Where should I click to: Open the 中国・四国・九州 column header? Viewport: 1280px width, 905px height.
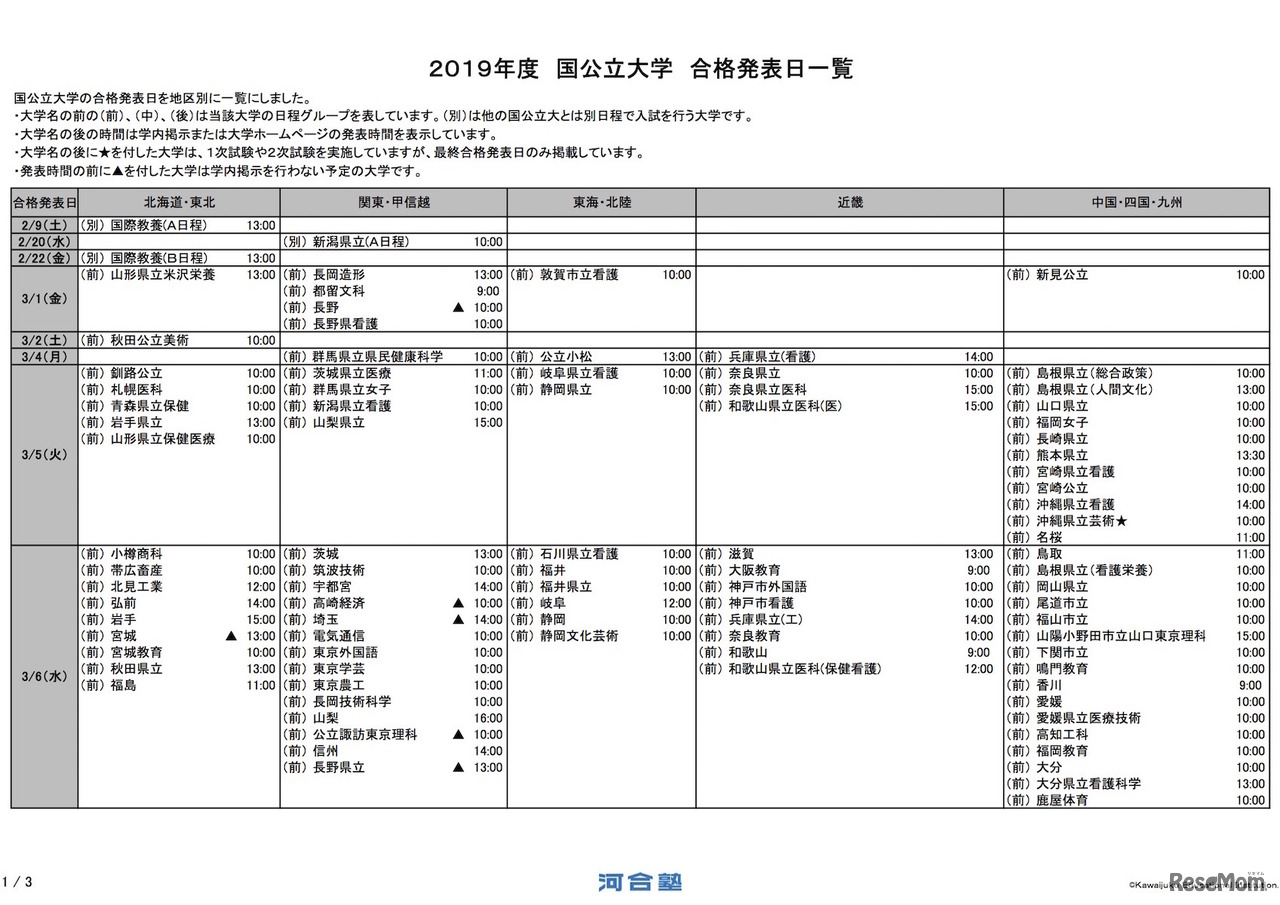(1135, 202)
